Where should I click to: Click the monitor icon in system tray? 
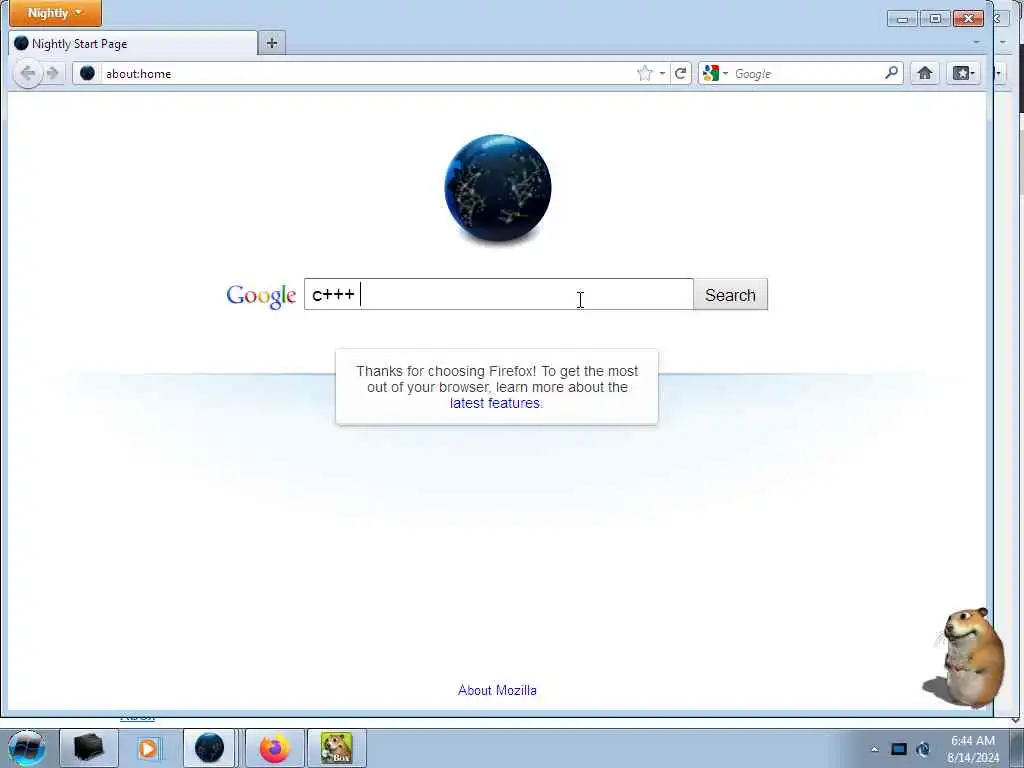pos(899,749)
